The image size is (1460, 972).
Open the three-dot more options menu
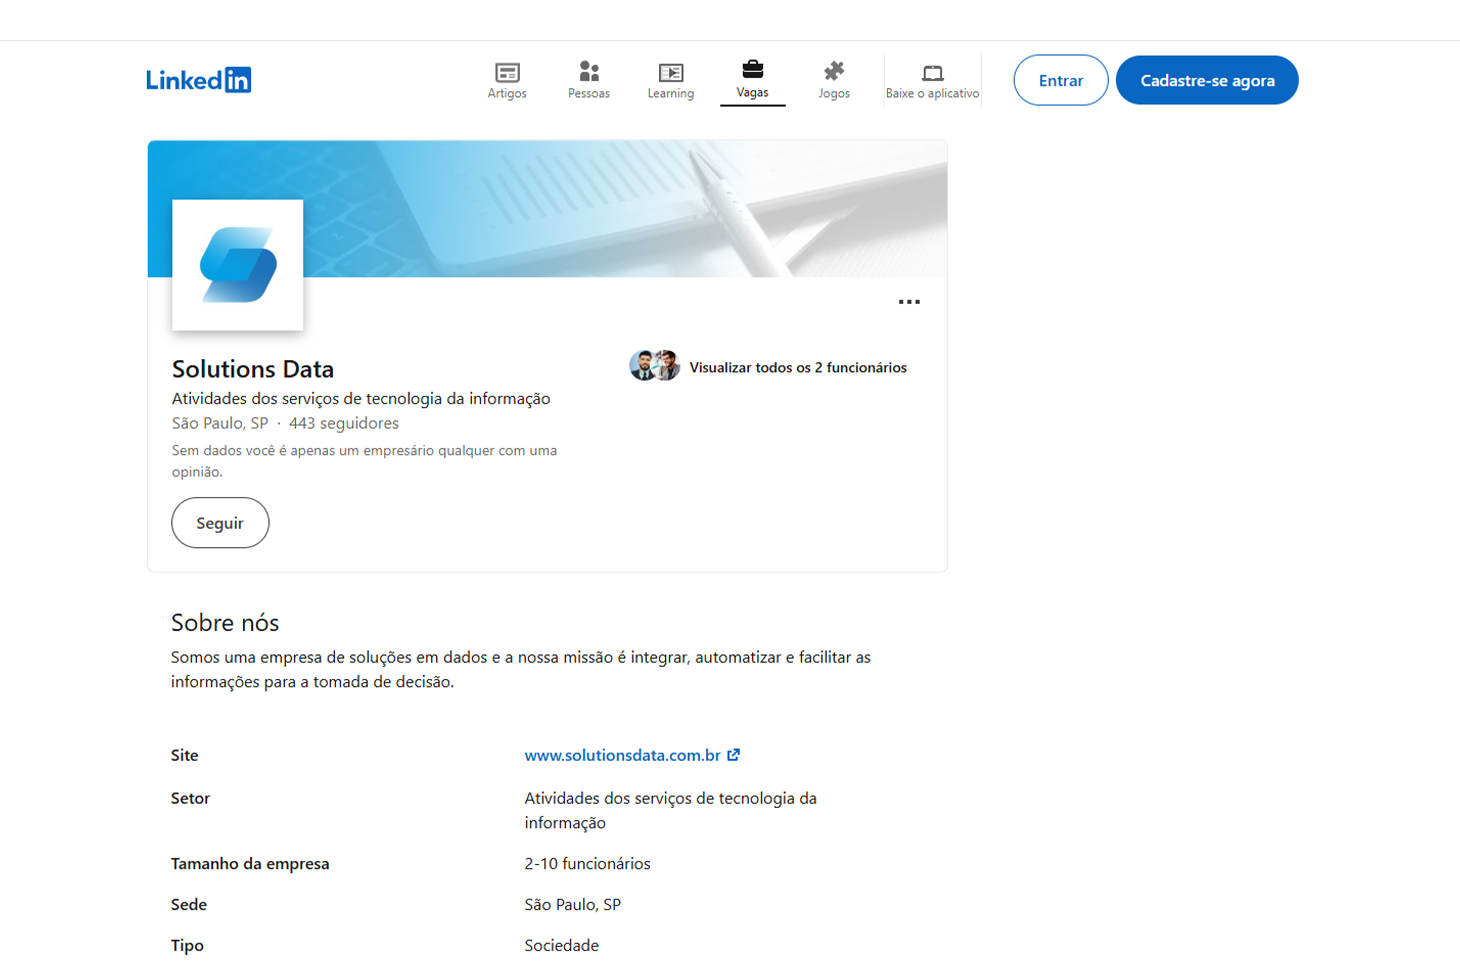coord(908,302)
